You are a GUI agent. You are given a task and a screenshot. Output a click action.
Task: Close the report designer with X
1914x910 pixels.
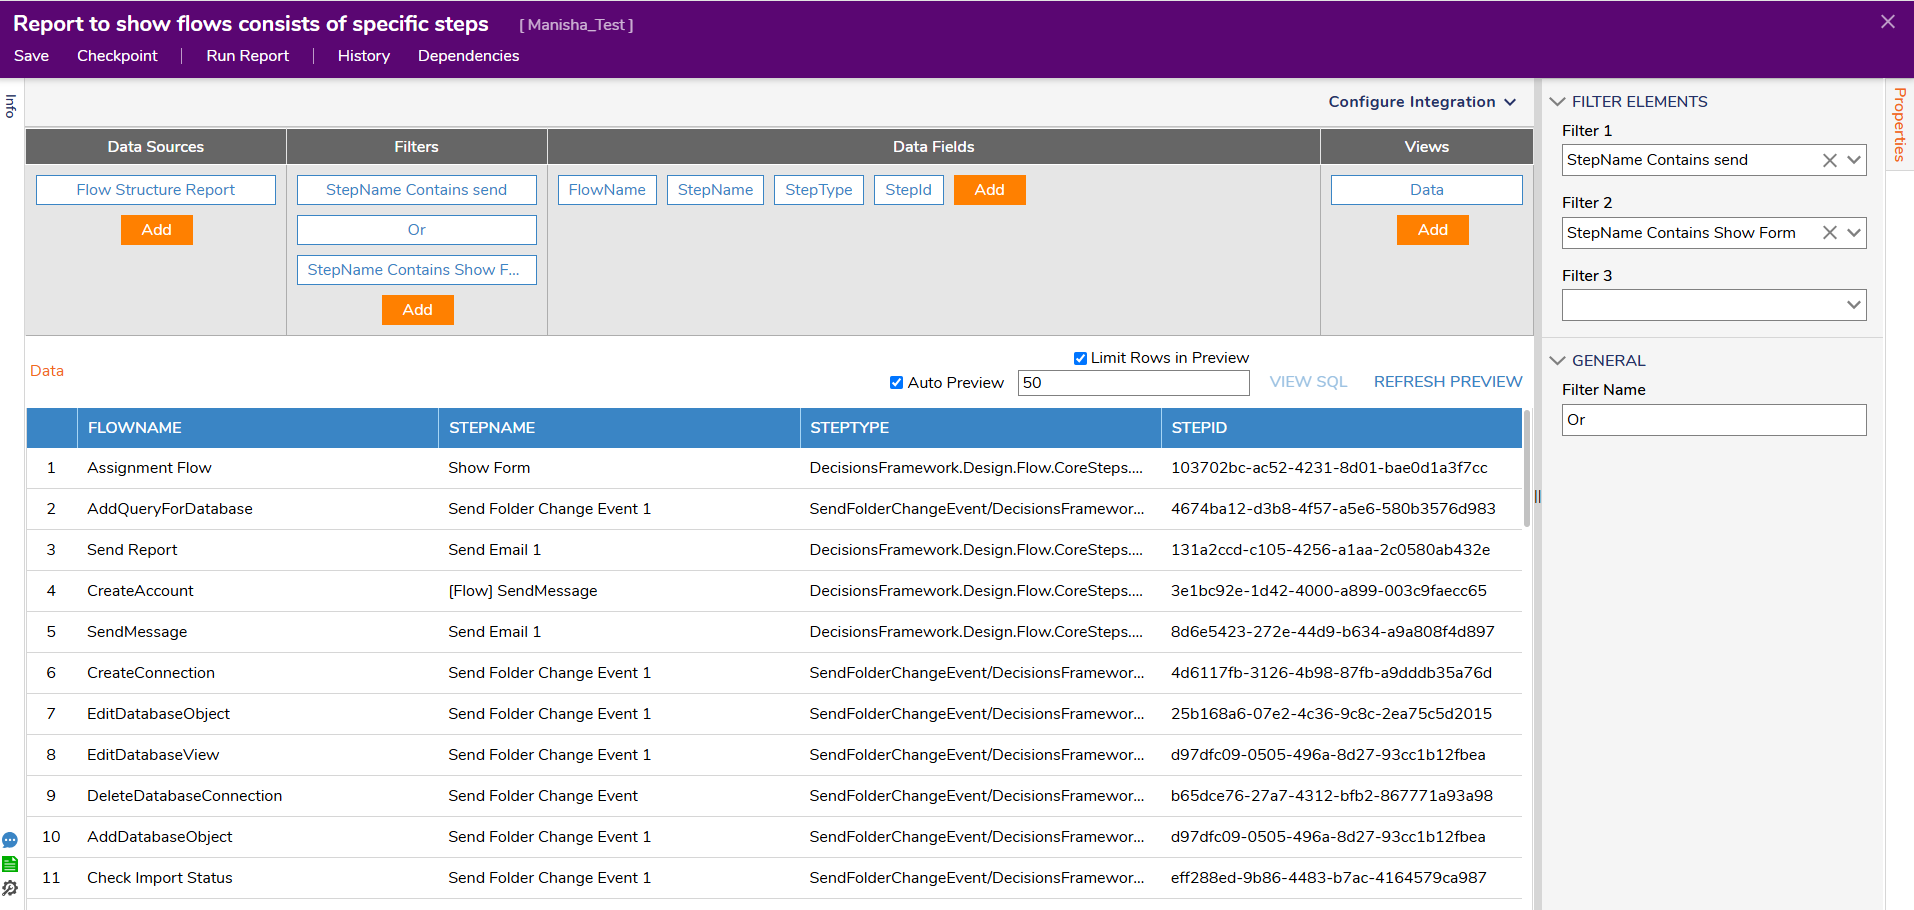coord(1888,22)
